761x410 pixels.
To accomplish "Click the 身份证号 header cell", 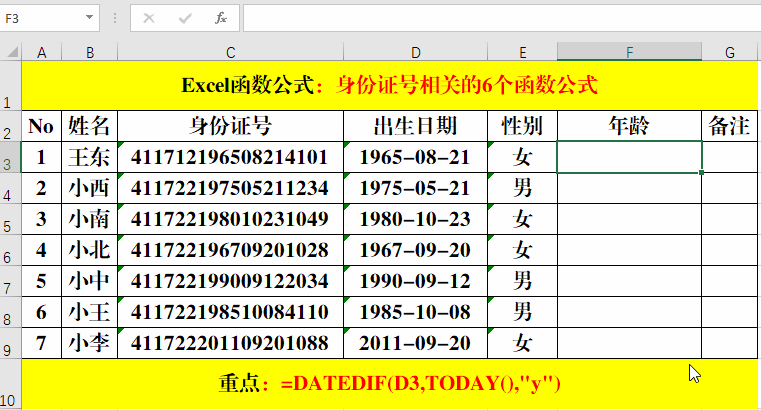I will tap(231, 126).
